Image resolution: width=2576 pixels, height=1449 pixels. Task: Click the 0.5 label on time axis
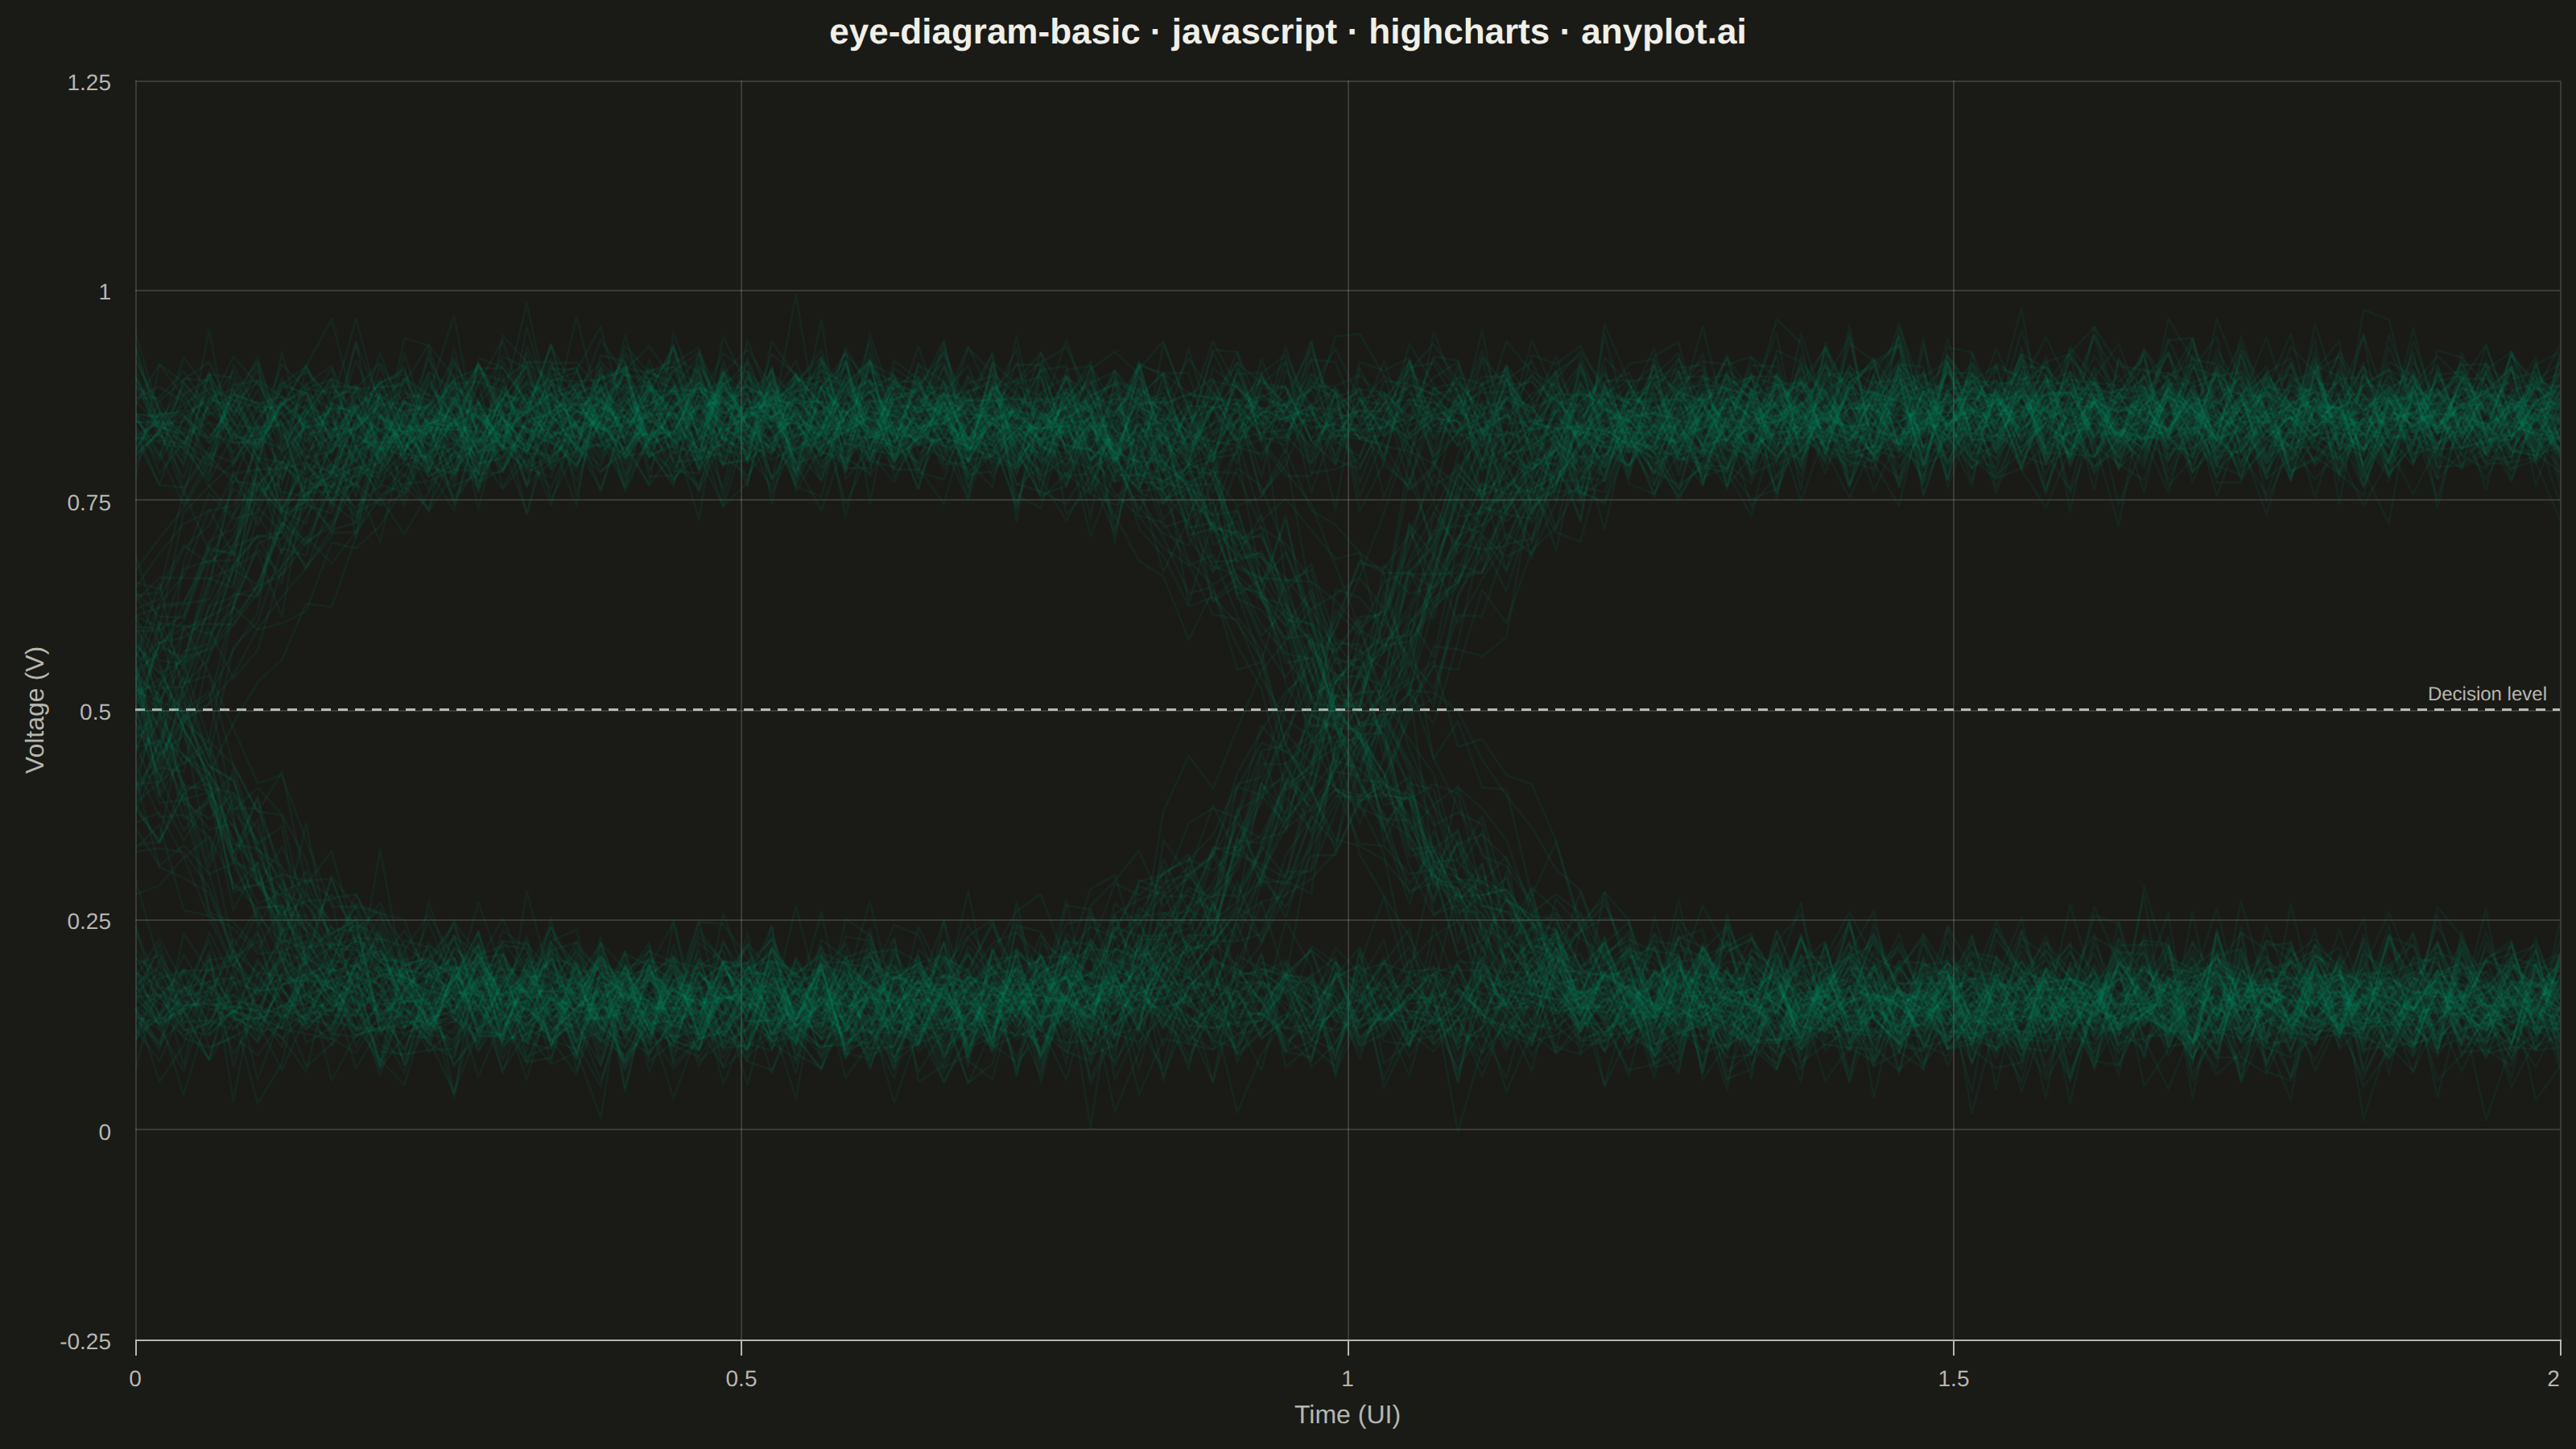pyautogui.click(x=741, y=1379)
